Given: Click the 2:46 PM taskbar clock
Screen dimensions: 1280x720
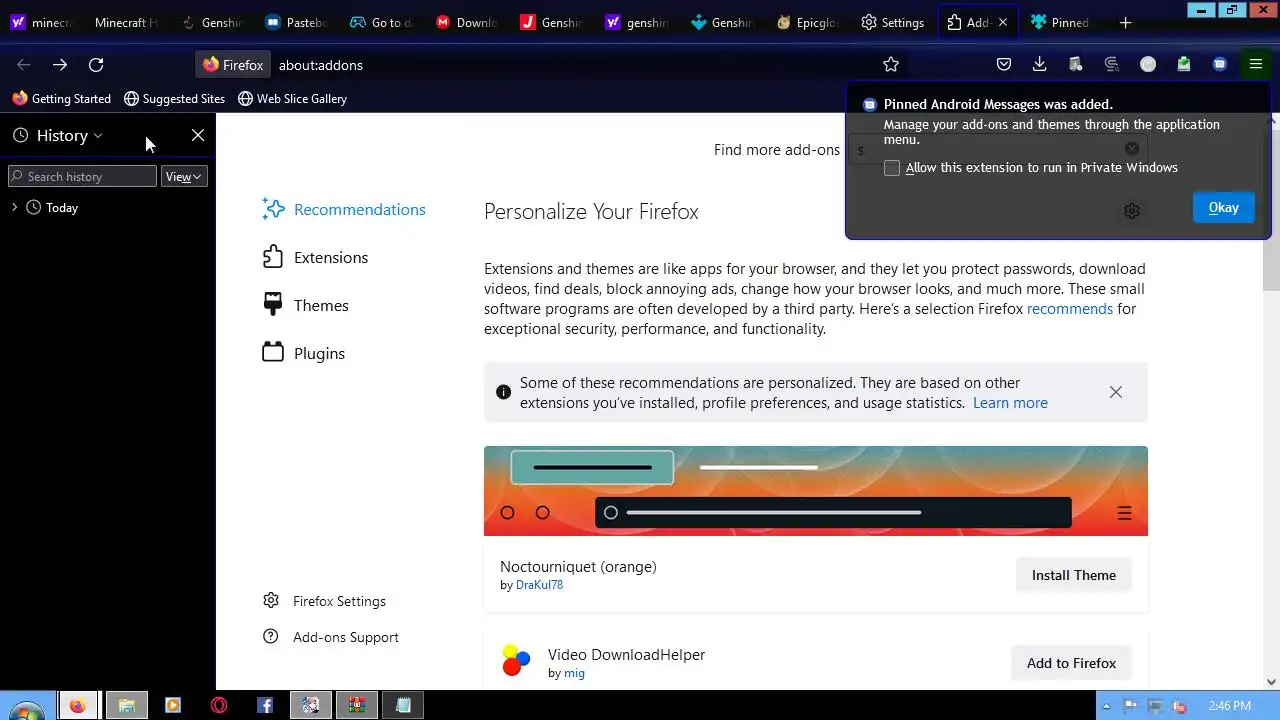Looking at the screenshot, I should [x=1229, y=705].
